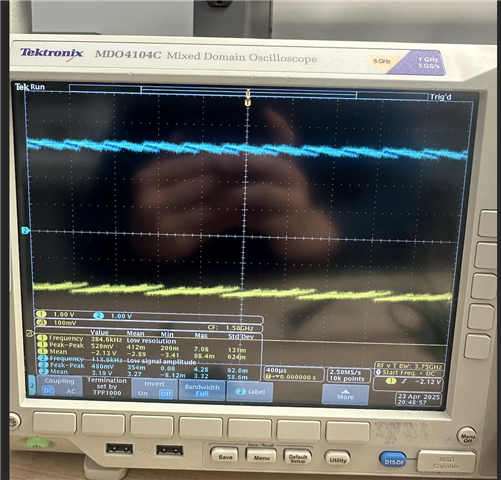501x480 pixels.
Task: Click the Tektronix logo
Action: point(51,54)
